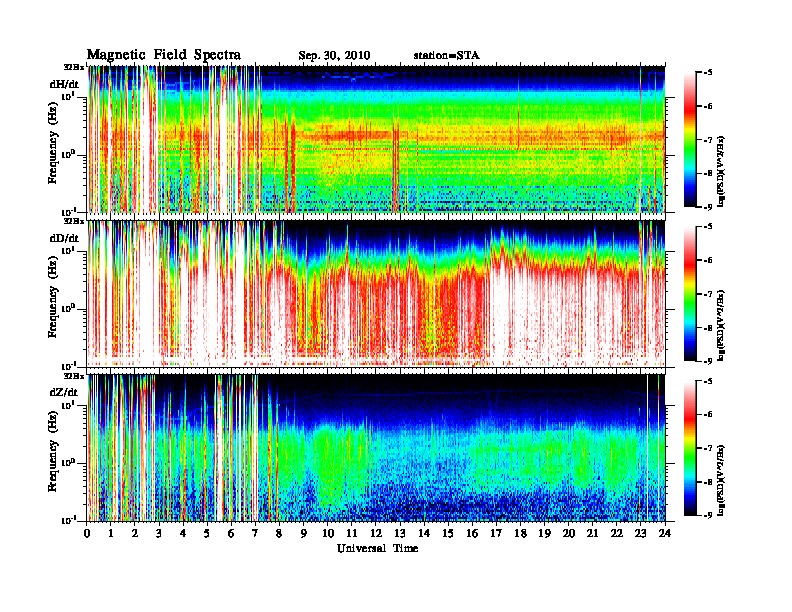Screen dimensions: 792x612
Task: Click hour 16 on the Universal Time axis
Action: coord(472,534)
